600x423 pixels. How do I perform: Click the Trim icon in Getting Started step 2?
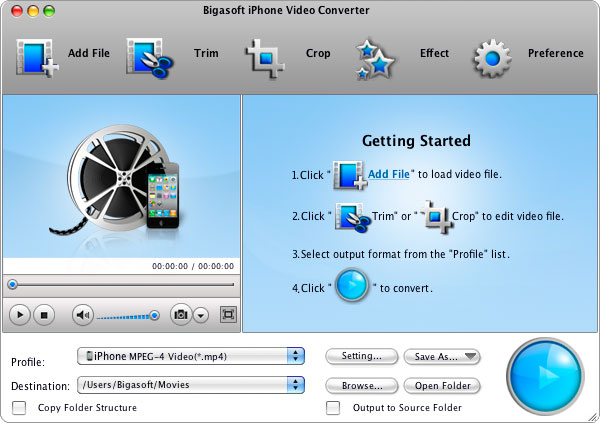click(352, 217)
